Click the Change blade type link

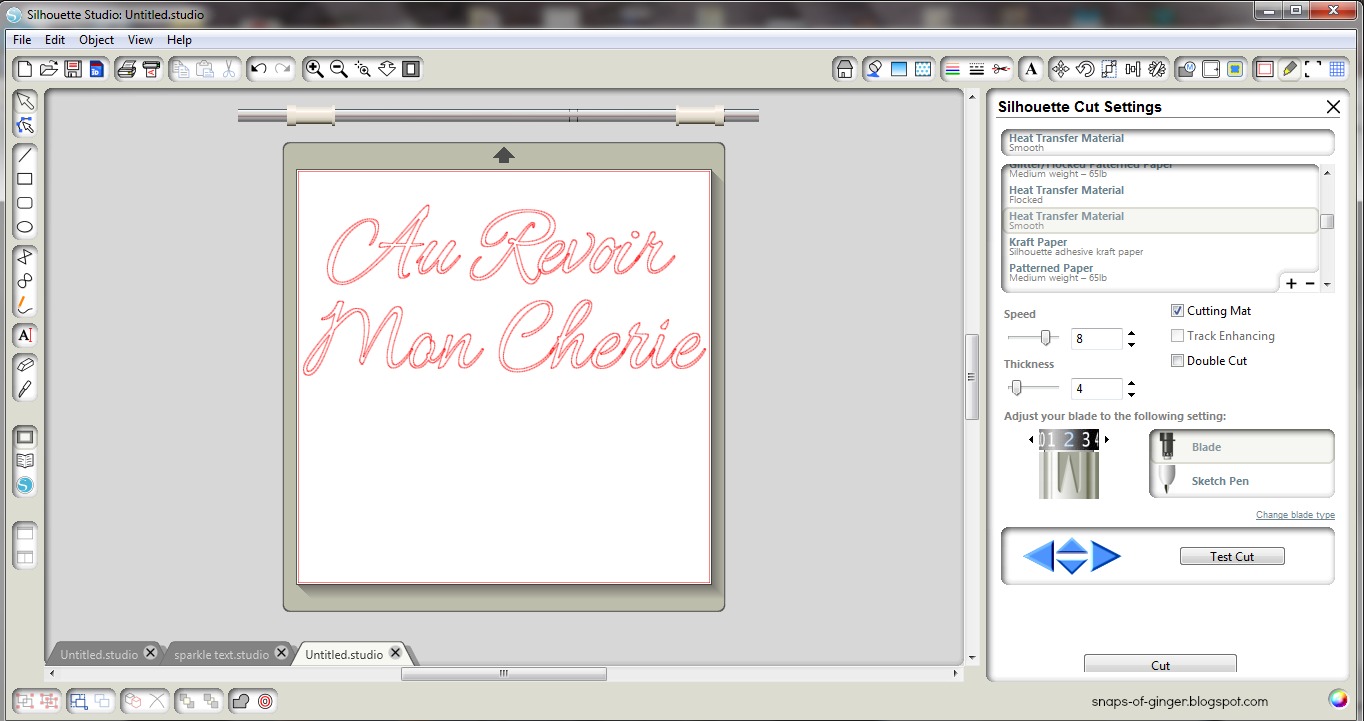click(x=1295, y=515)
